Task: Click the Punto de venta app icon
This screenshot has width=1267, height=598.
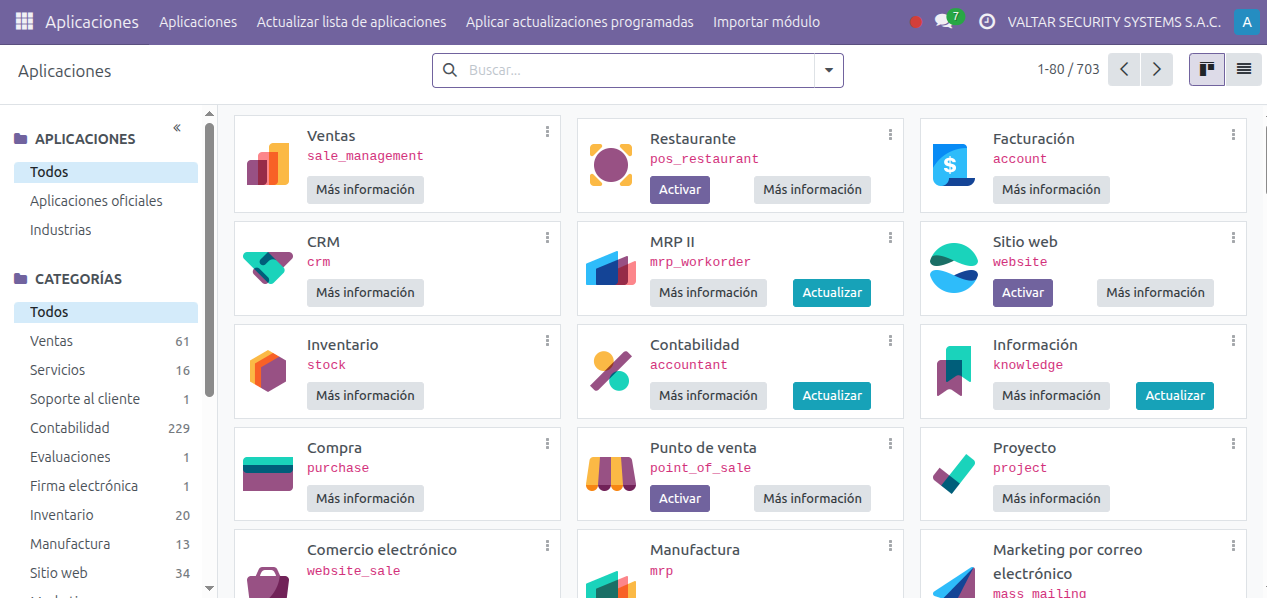Action: click(611, 474)
